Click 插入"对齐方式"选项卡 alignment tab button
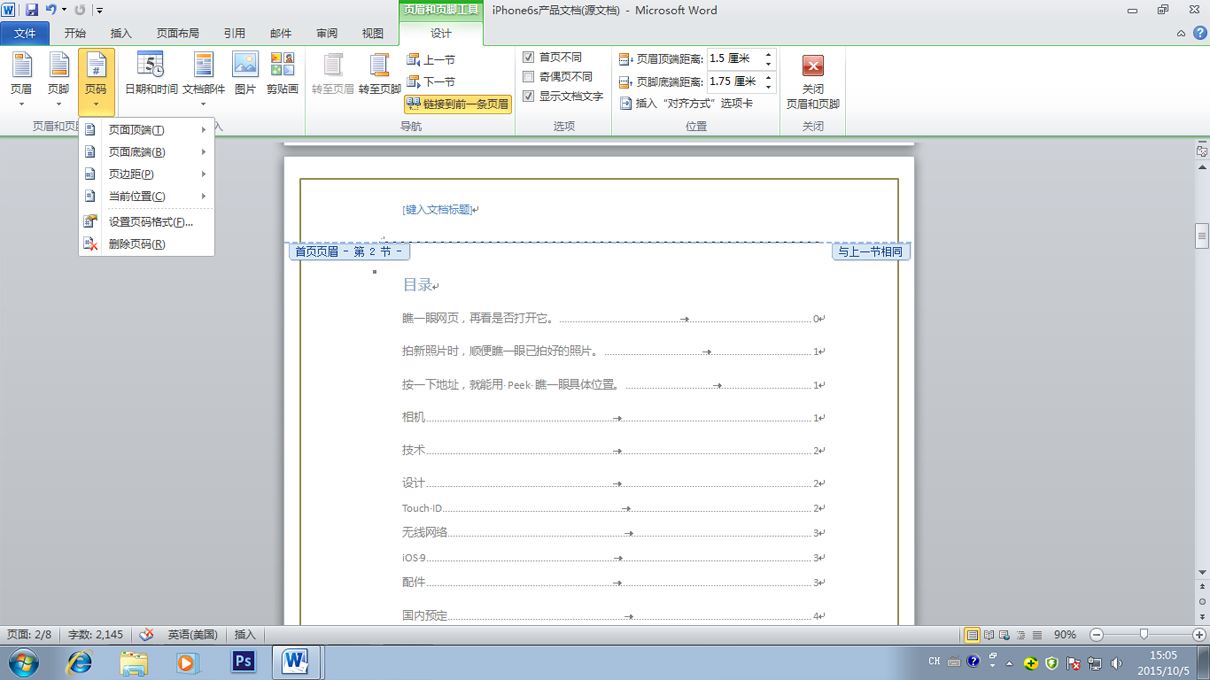Image resolution: width=1210 pixels, height=680 pixels. coord(686,103)
